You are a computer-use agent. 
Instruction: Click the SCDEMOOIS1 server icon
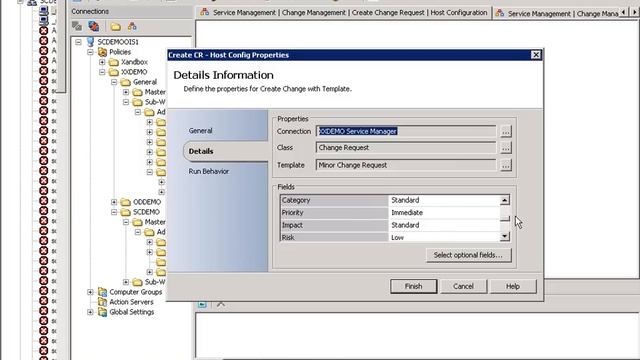[90, 42]
